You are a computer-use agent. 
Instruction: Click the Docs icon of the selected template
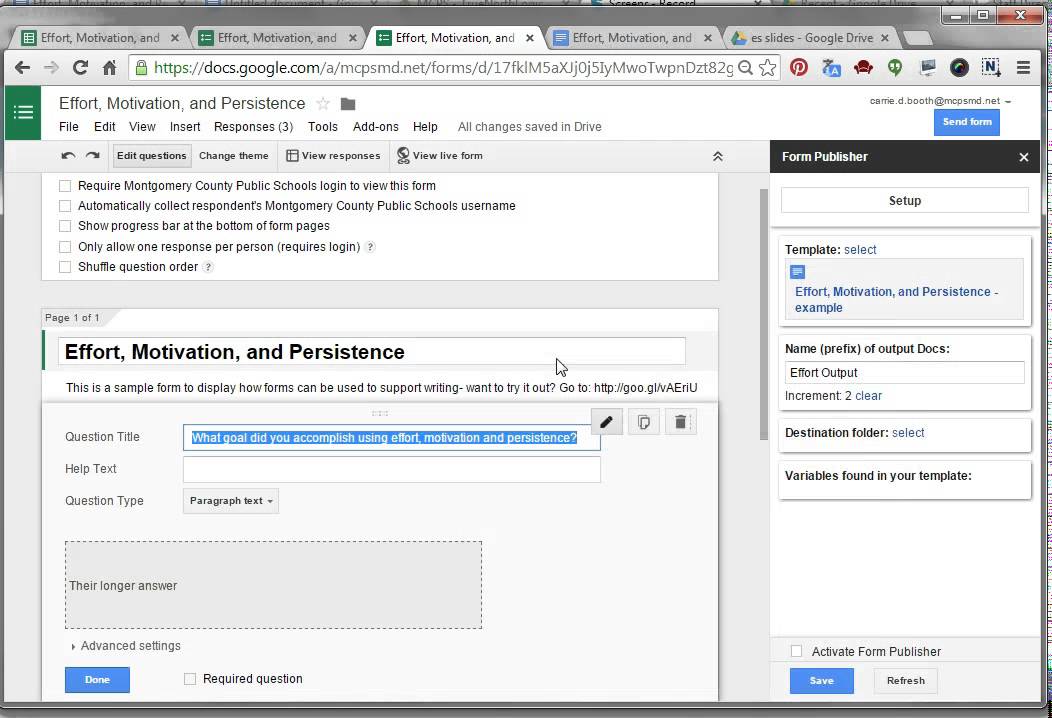point(798,272)
